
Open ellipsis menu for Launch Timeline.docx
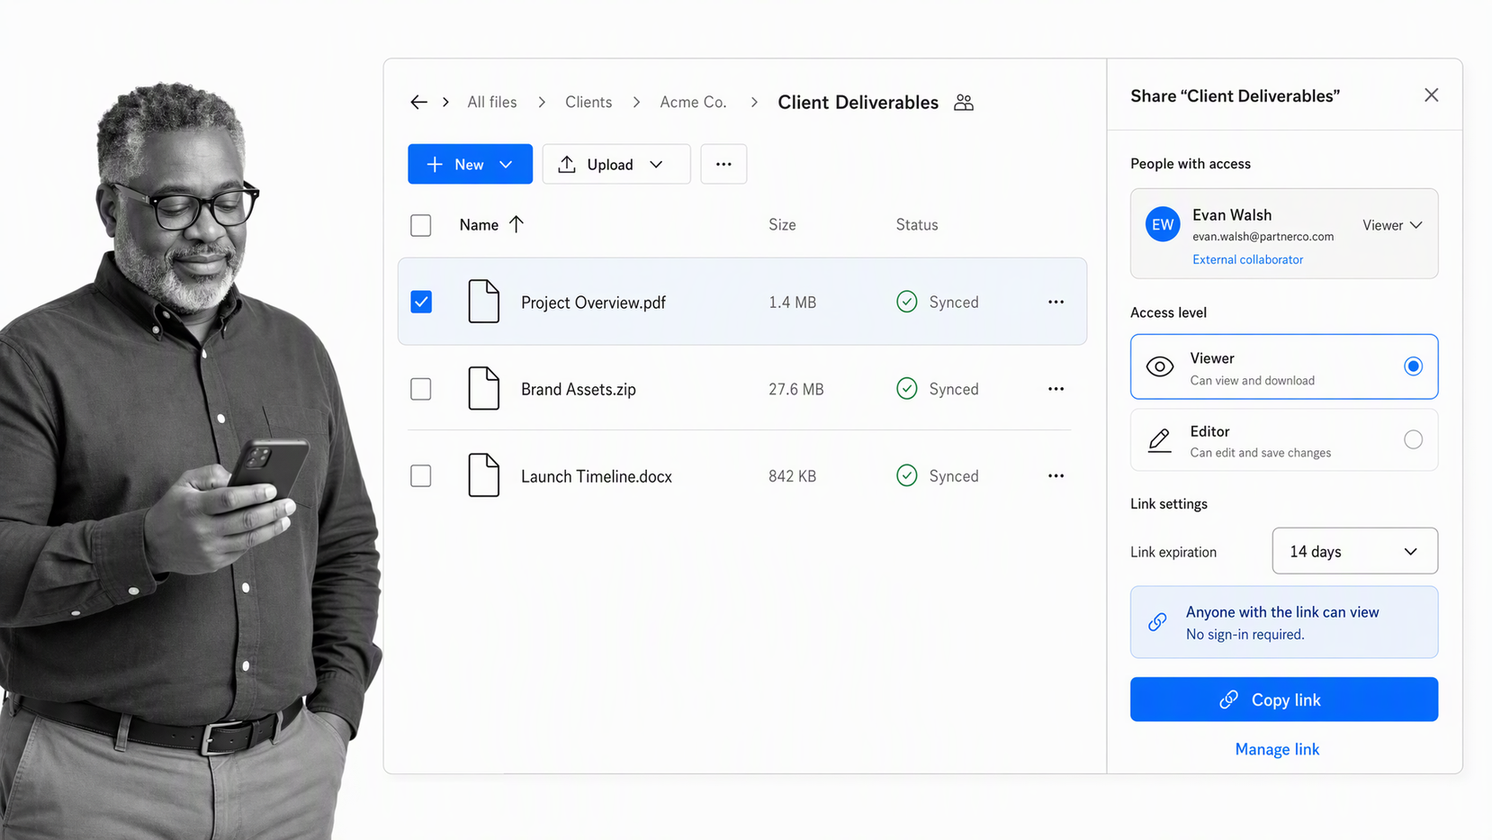(x=1056, y=476)
